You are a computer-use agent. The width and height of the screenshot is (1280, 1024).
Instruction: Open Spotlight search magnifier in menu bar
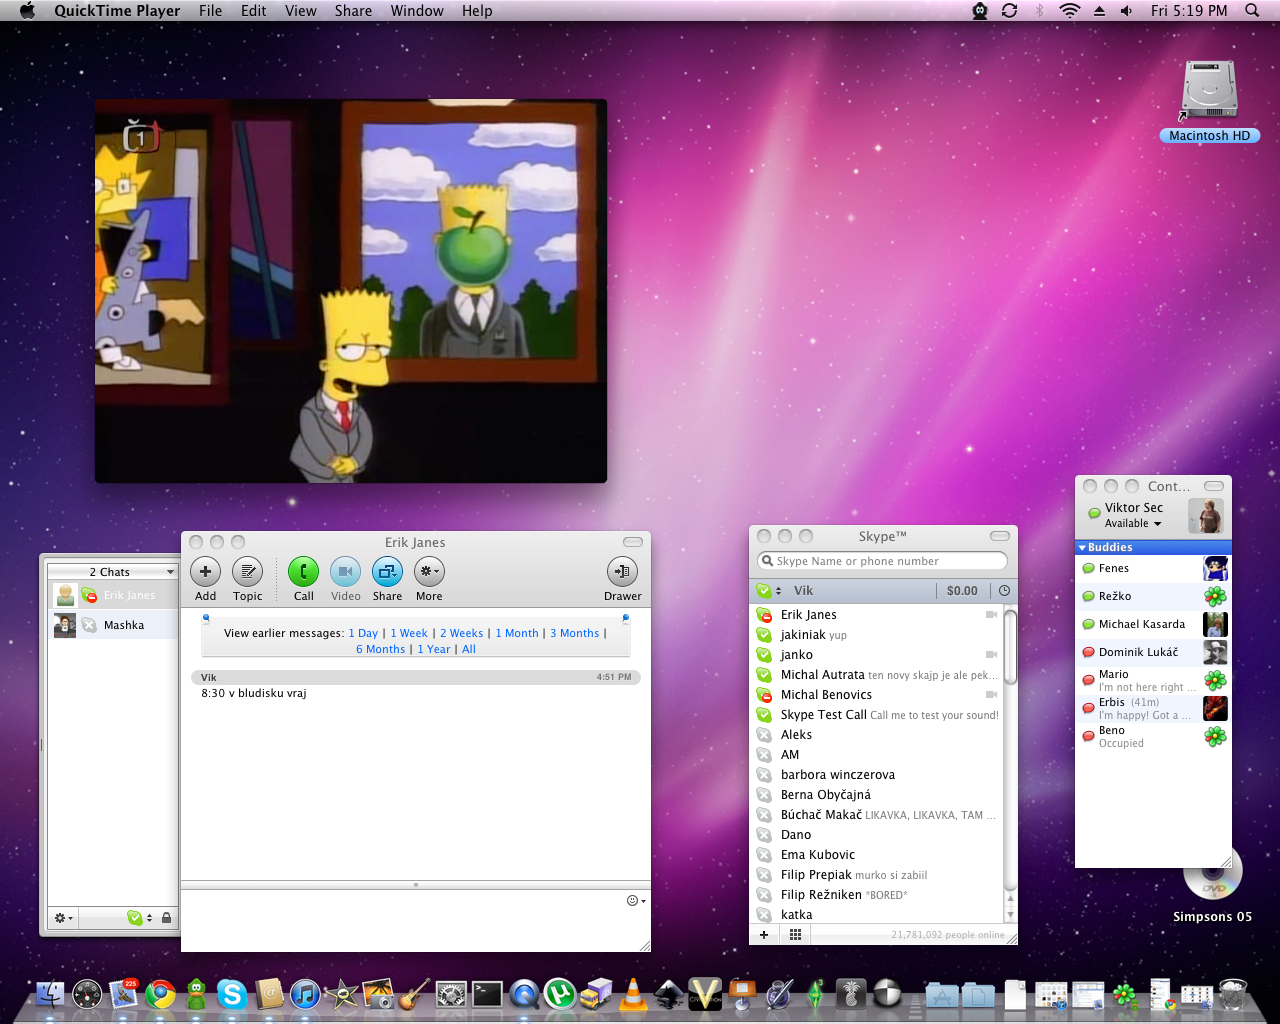point(1252,11)
